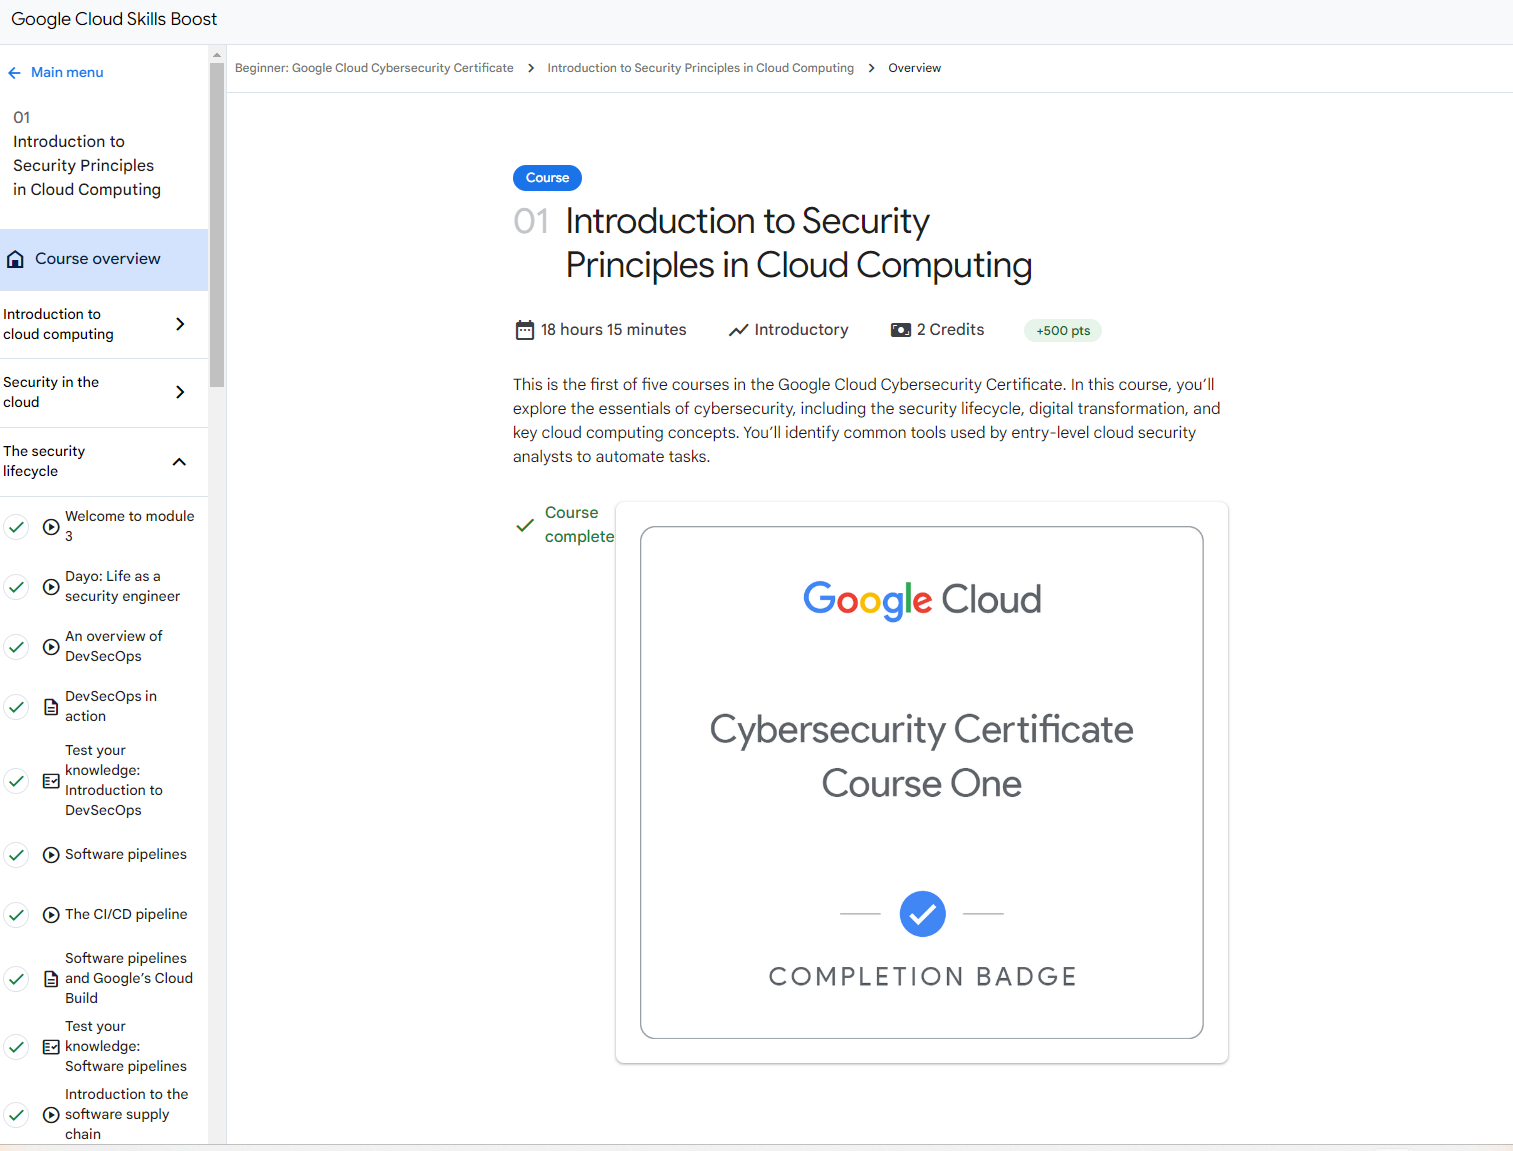Click the video play icon for Welcome to module 3
This screenshot has width=1513, height=1151.
point(51,527)
